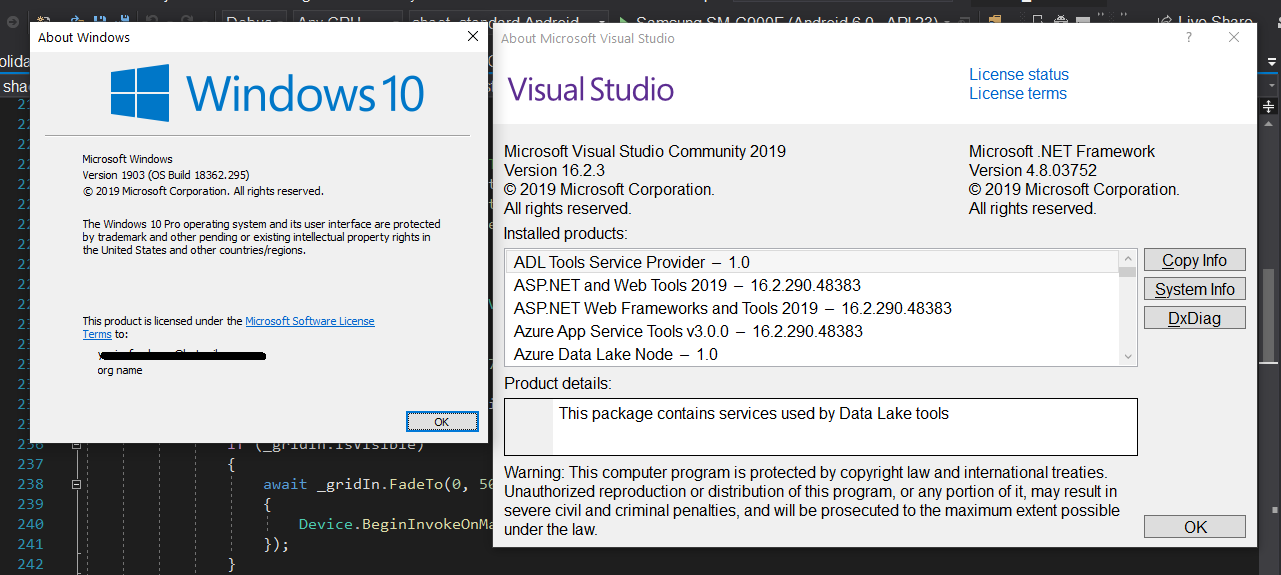This screenshot has height=575, width=1281.
Task: Open the License terms link
Action: (x=1017, y=93)
